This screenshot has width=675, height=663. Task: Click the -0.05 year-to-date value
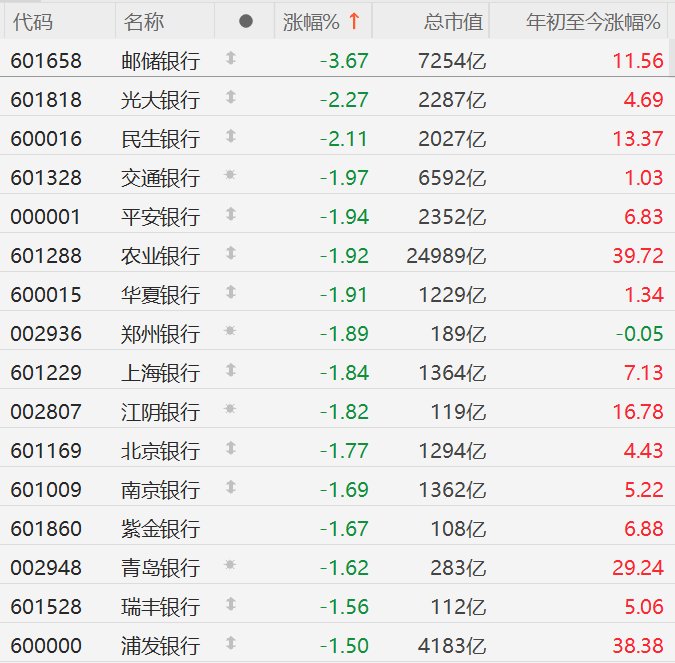point(640,334)
